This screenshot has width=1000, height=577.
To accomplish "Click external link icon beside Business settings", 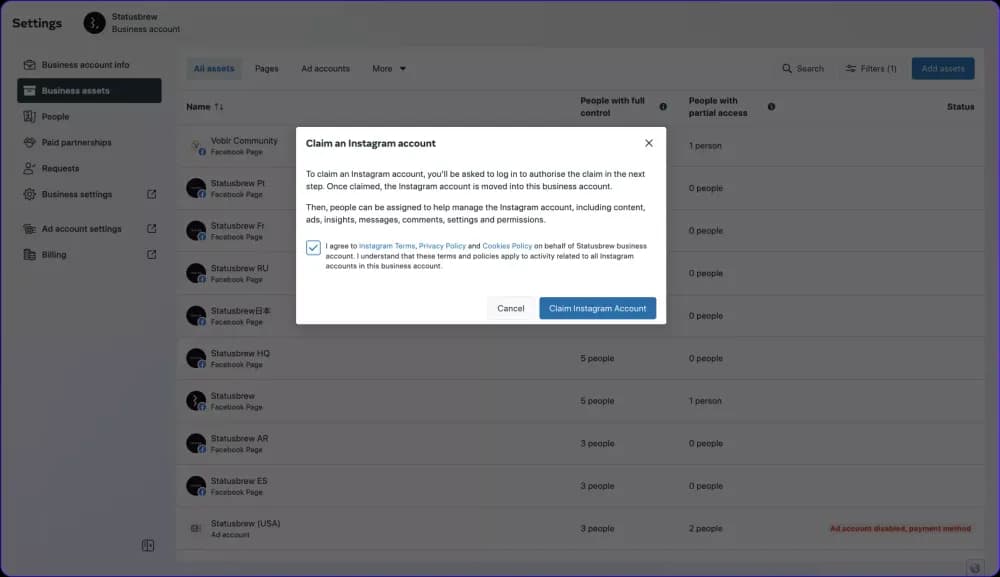I will point(152,194).
